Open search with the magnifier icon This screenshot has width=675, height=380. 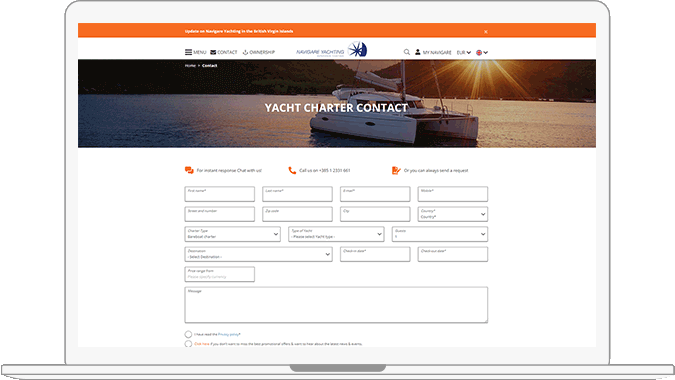point(406,52)
